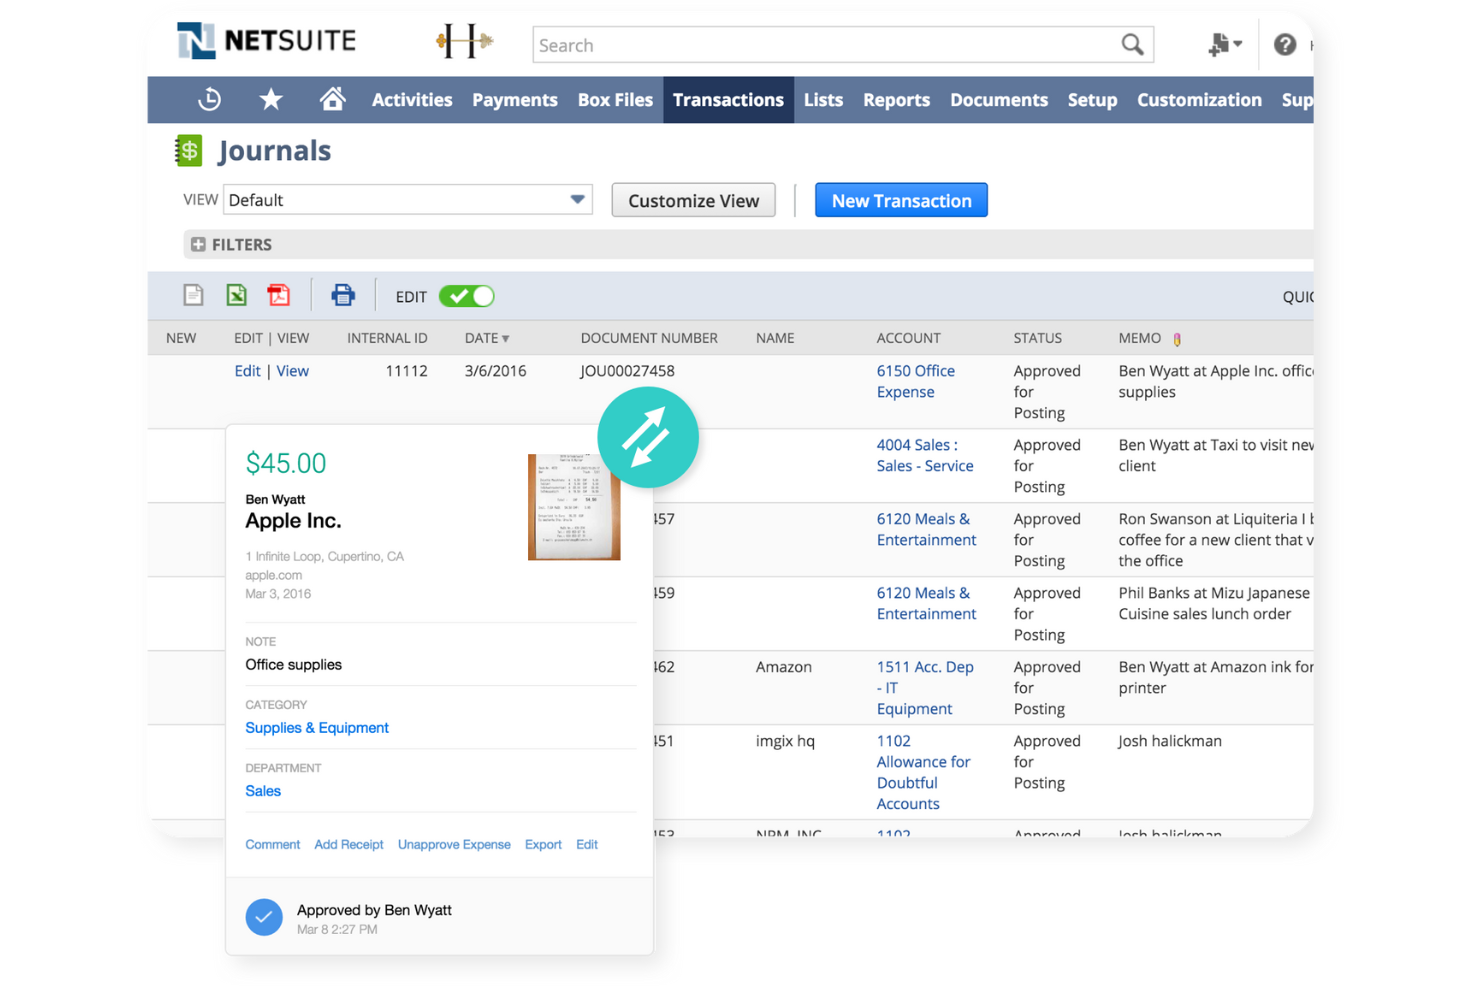Open quick add document icon in header

(1220, 44)
